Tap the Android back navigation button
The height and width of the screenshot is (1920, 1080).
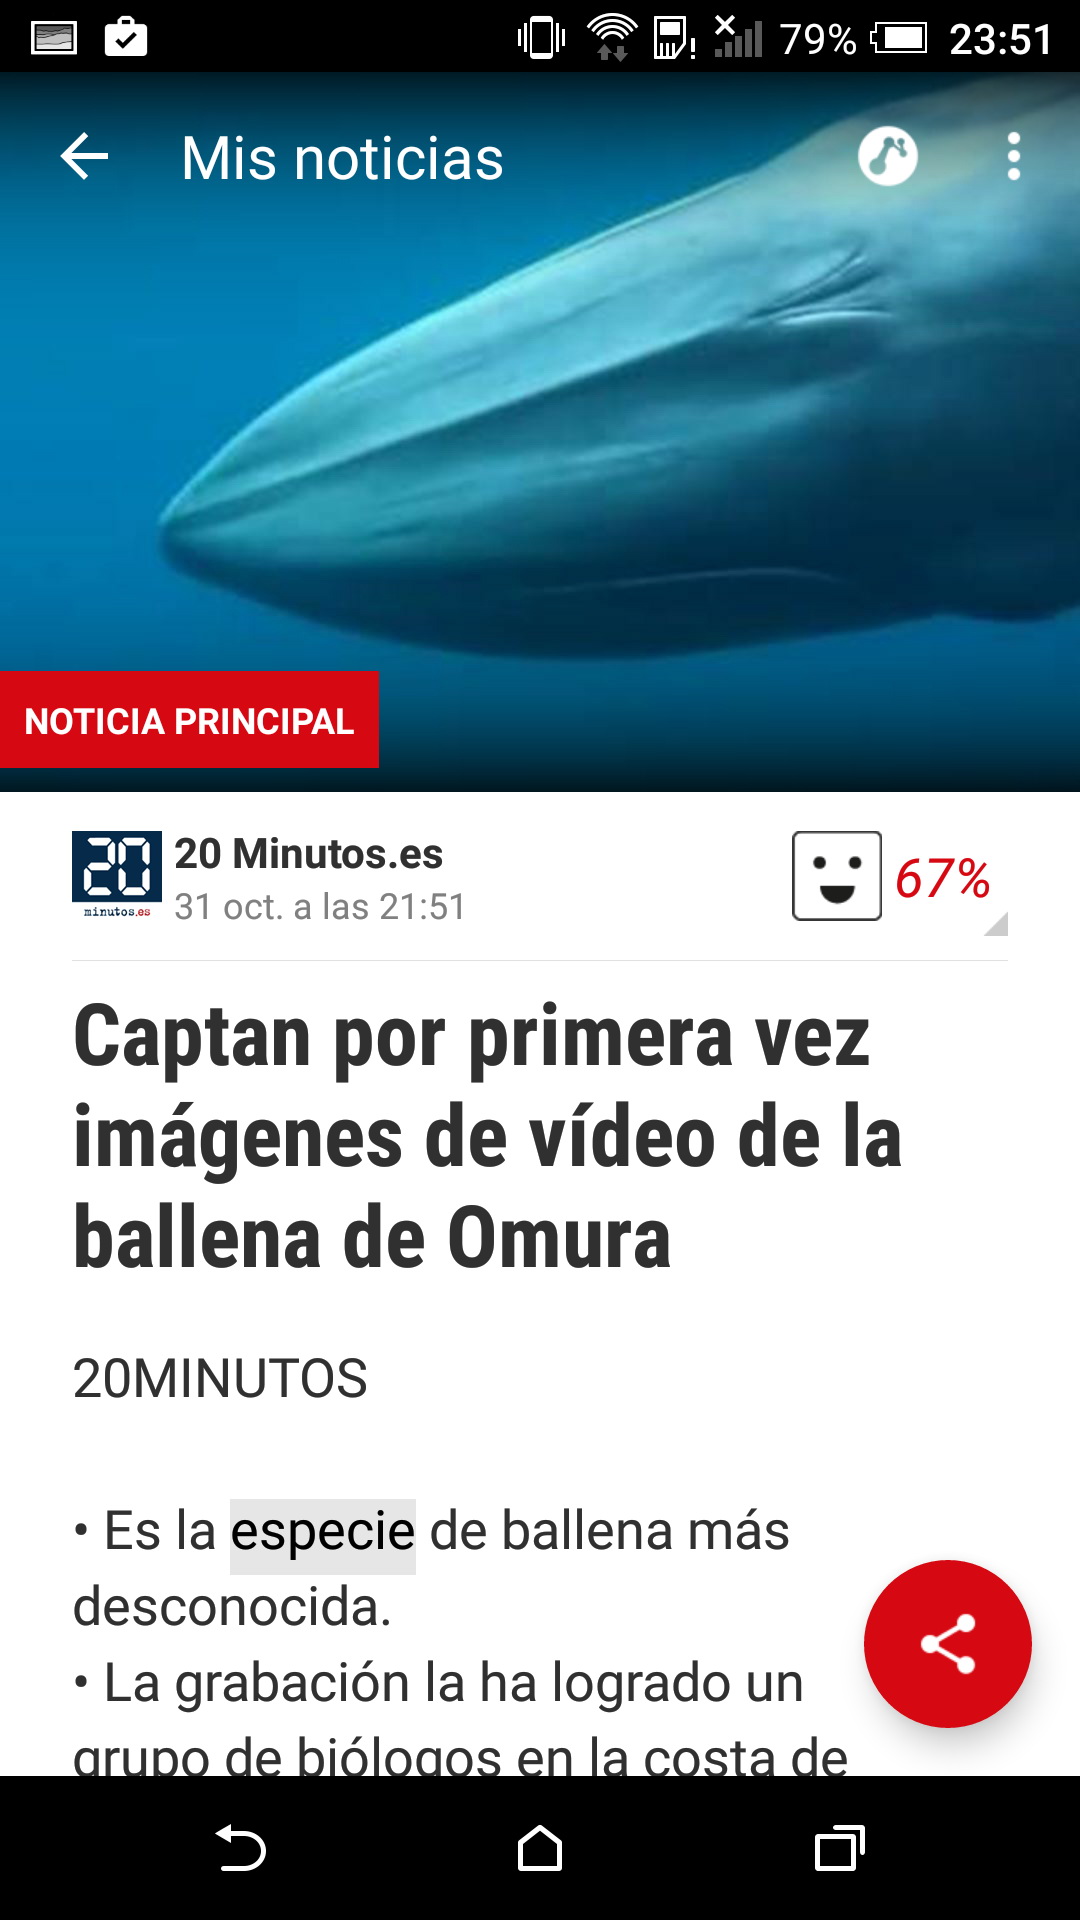tap(240, 1848)
